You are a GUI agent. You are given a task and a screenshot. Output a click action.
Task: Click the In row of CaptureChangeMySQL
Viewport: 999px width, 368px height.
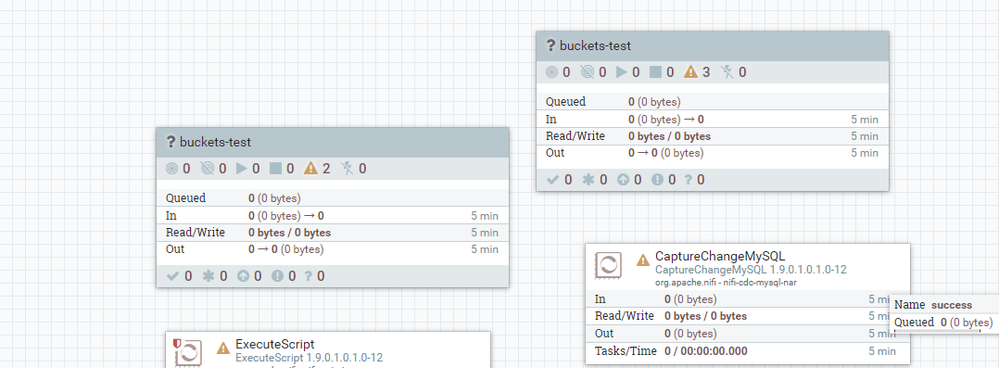[x=748, y=299]
